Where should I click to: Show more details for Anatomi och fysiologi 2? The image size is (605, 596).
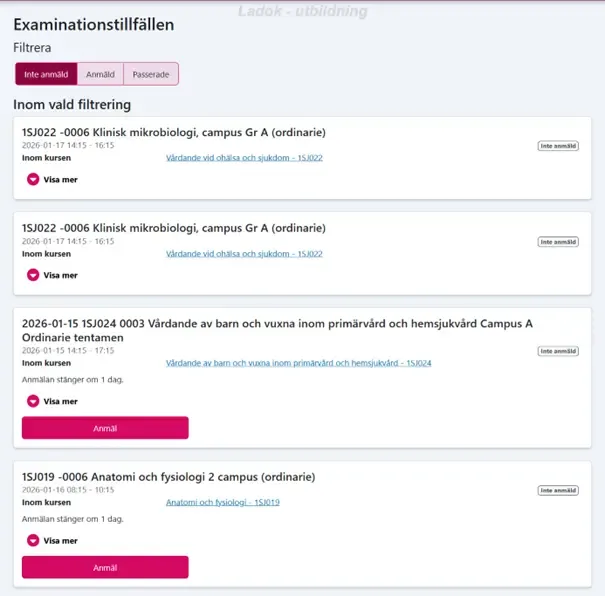60,540
